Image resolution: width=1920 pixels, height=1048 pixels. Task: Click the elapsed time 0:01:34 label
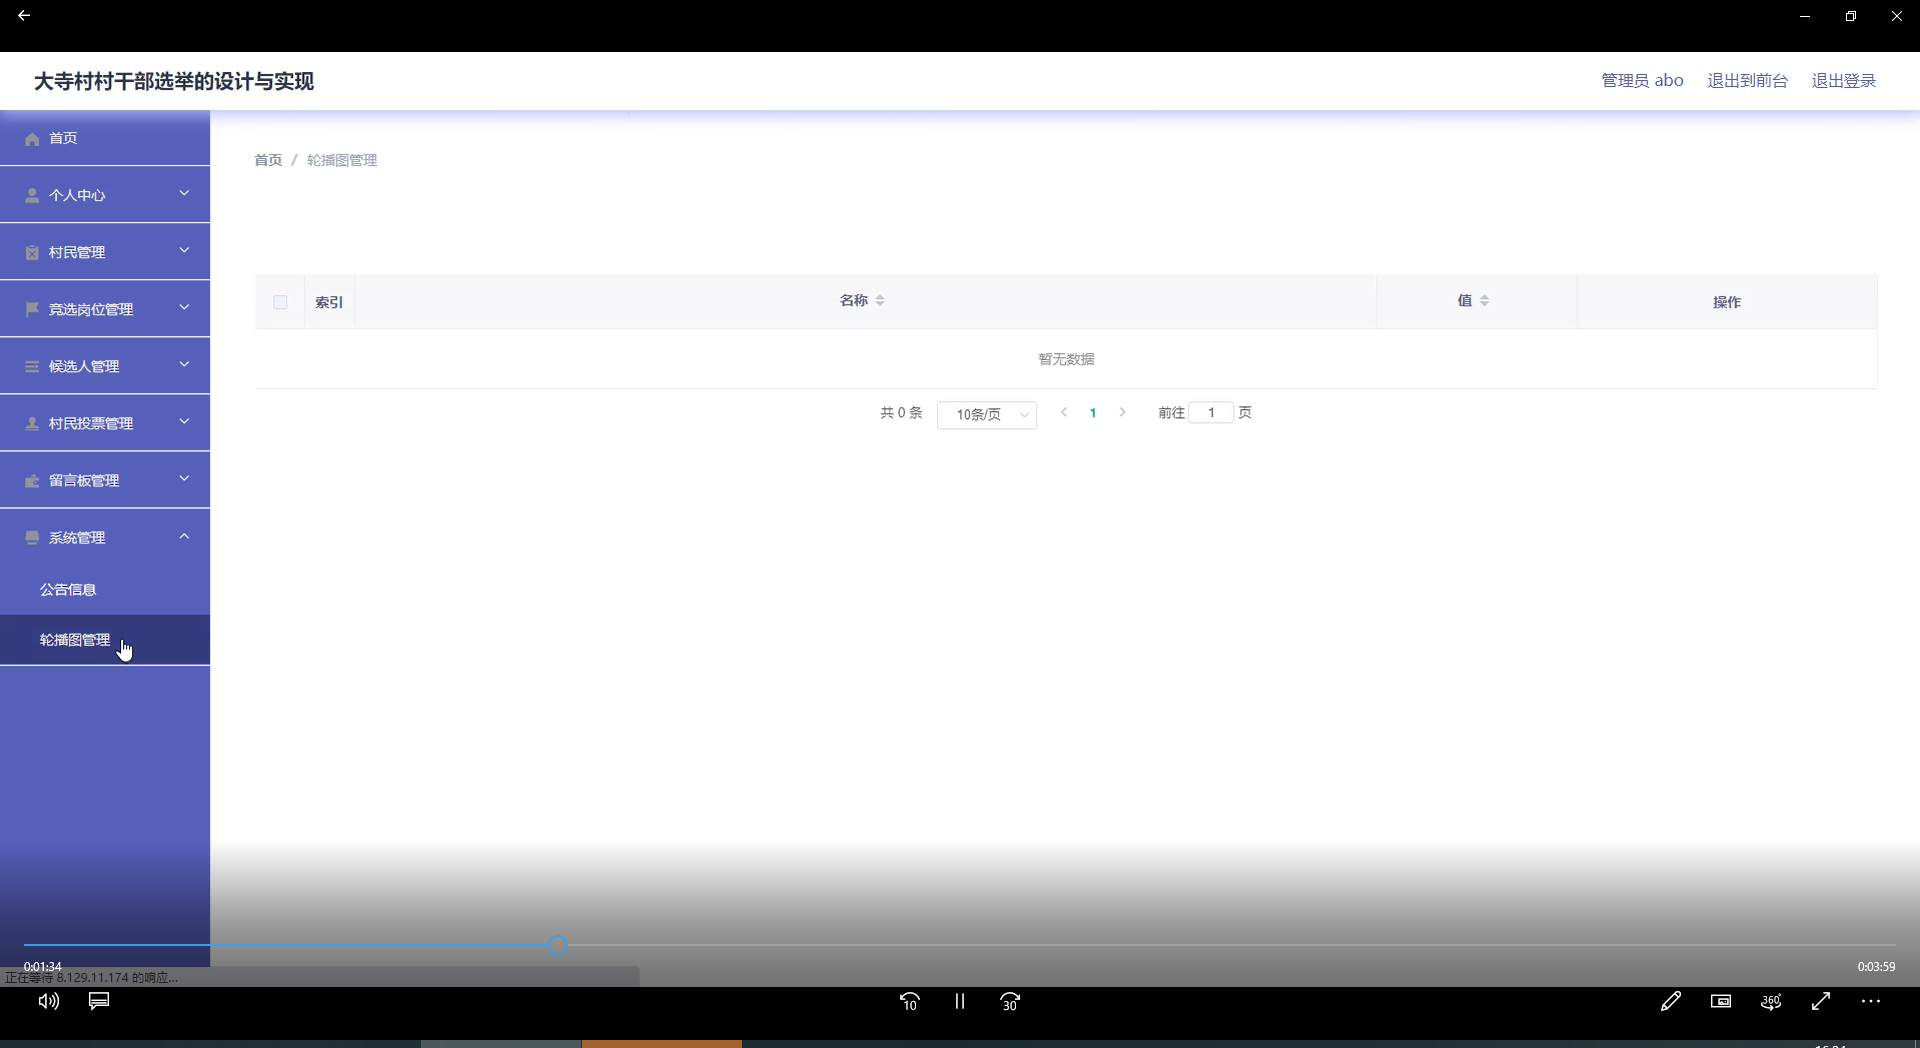click(43, 966)
